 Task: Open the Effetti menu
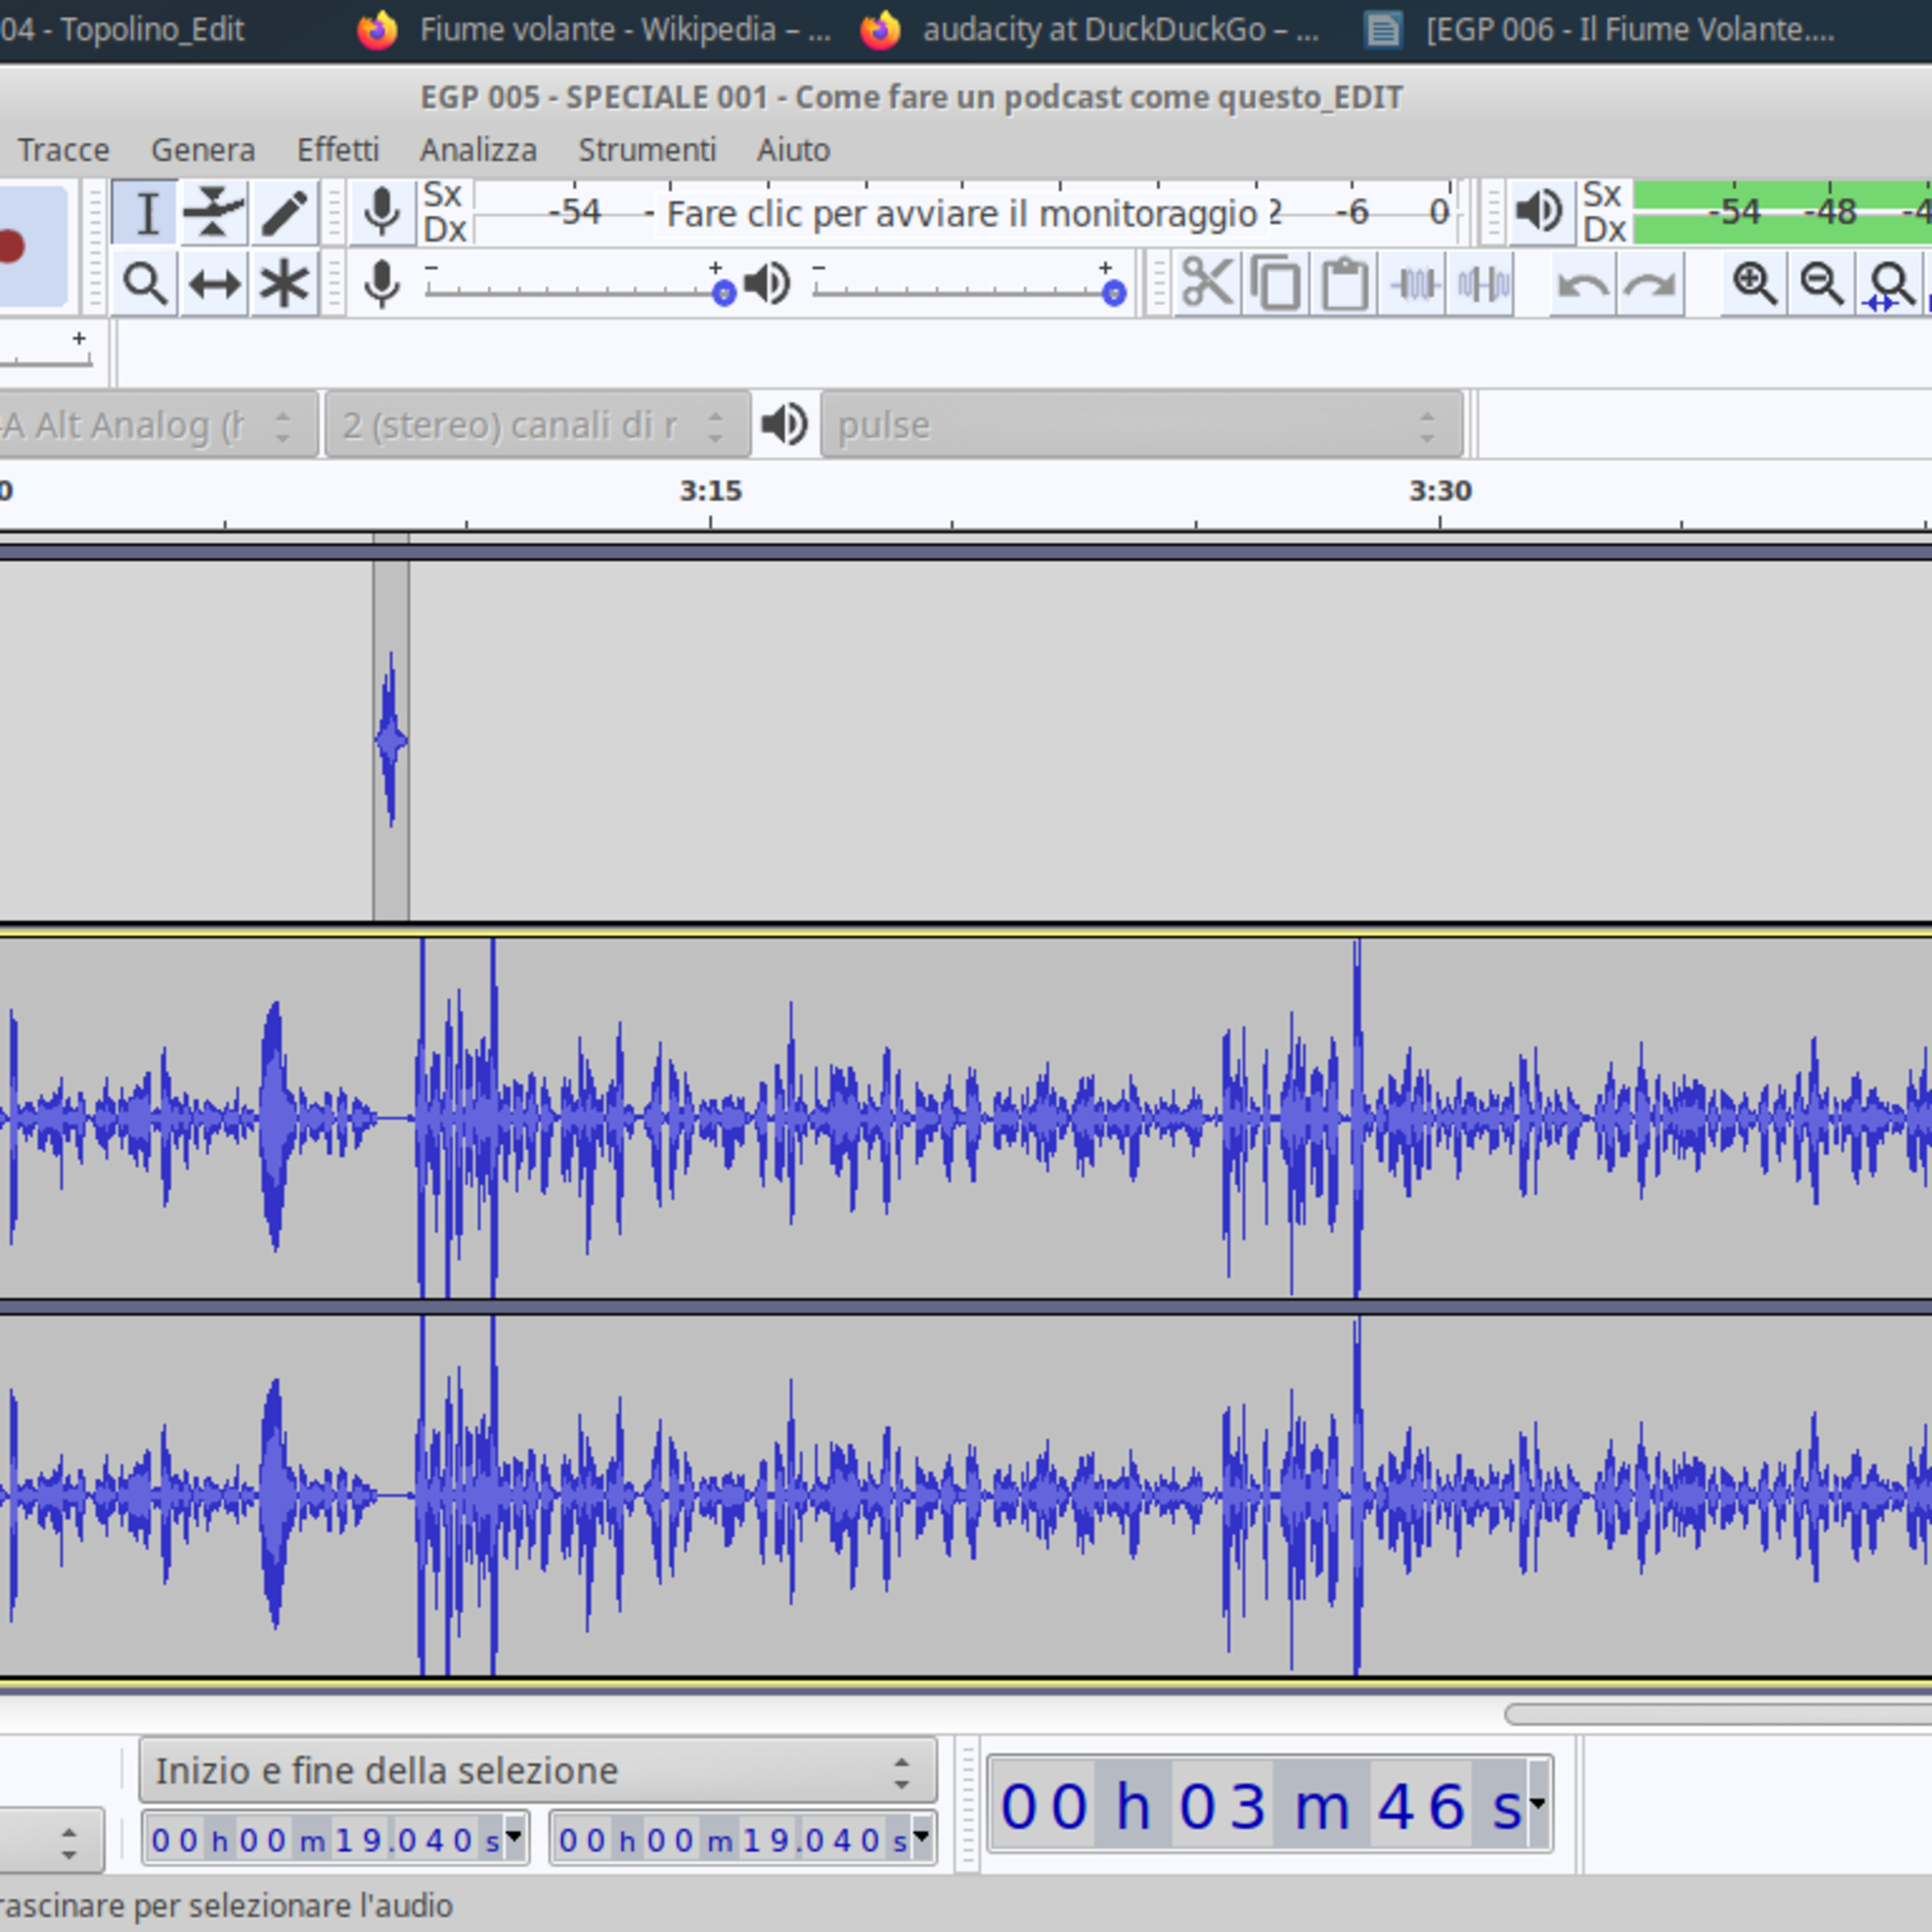tap(338, 150)
